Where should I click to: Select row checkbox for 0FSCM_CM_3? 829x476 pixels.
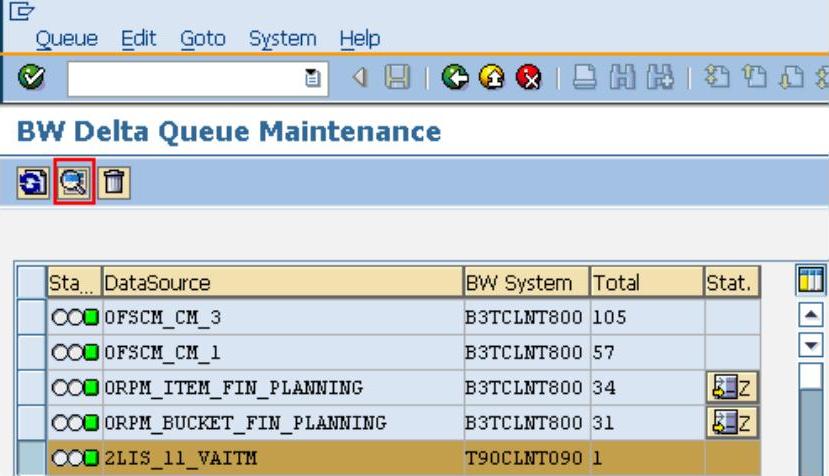point(32,318)
